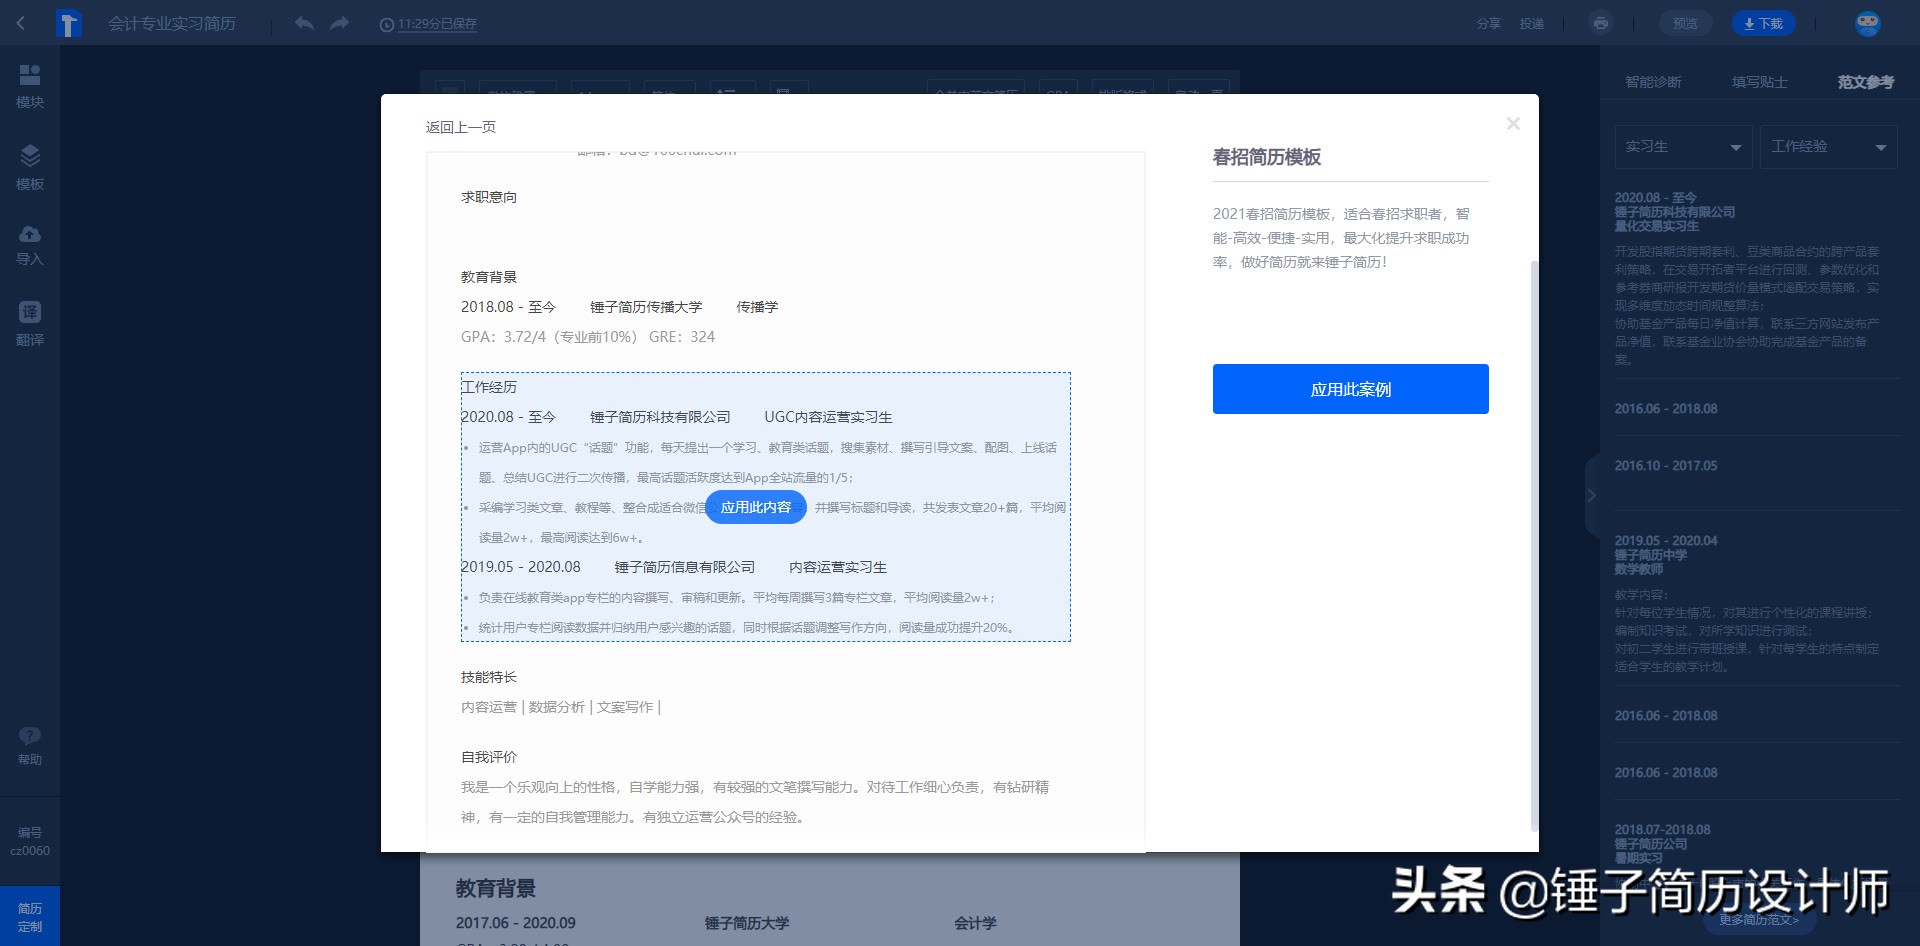Close the template preview dialog
This screenshot has width=1920, height=946.
(1513, 123)
